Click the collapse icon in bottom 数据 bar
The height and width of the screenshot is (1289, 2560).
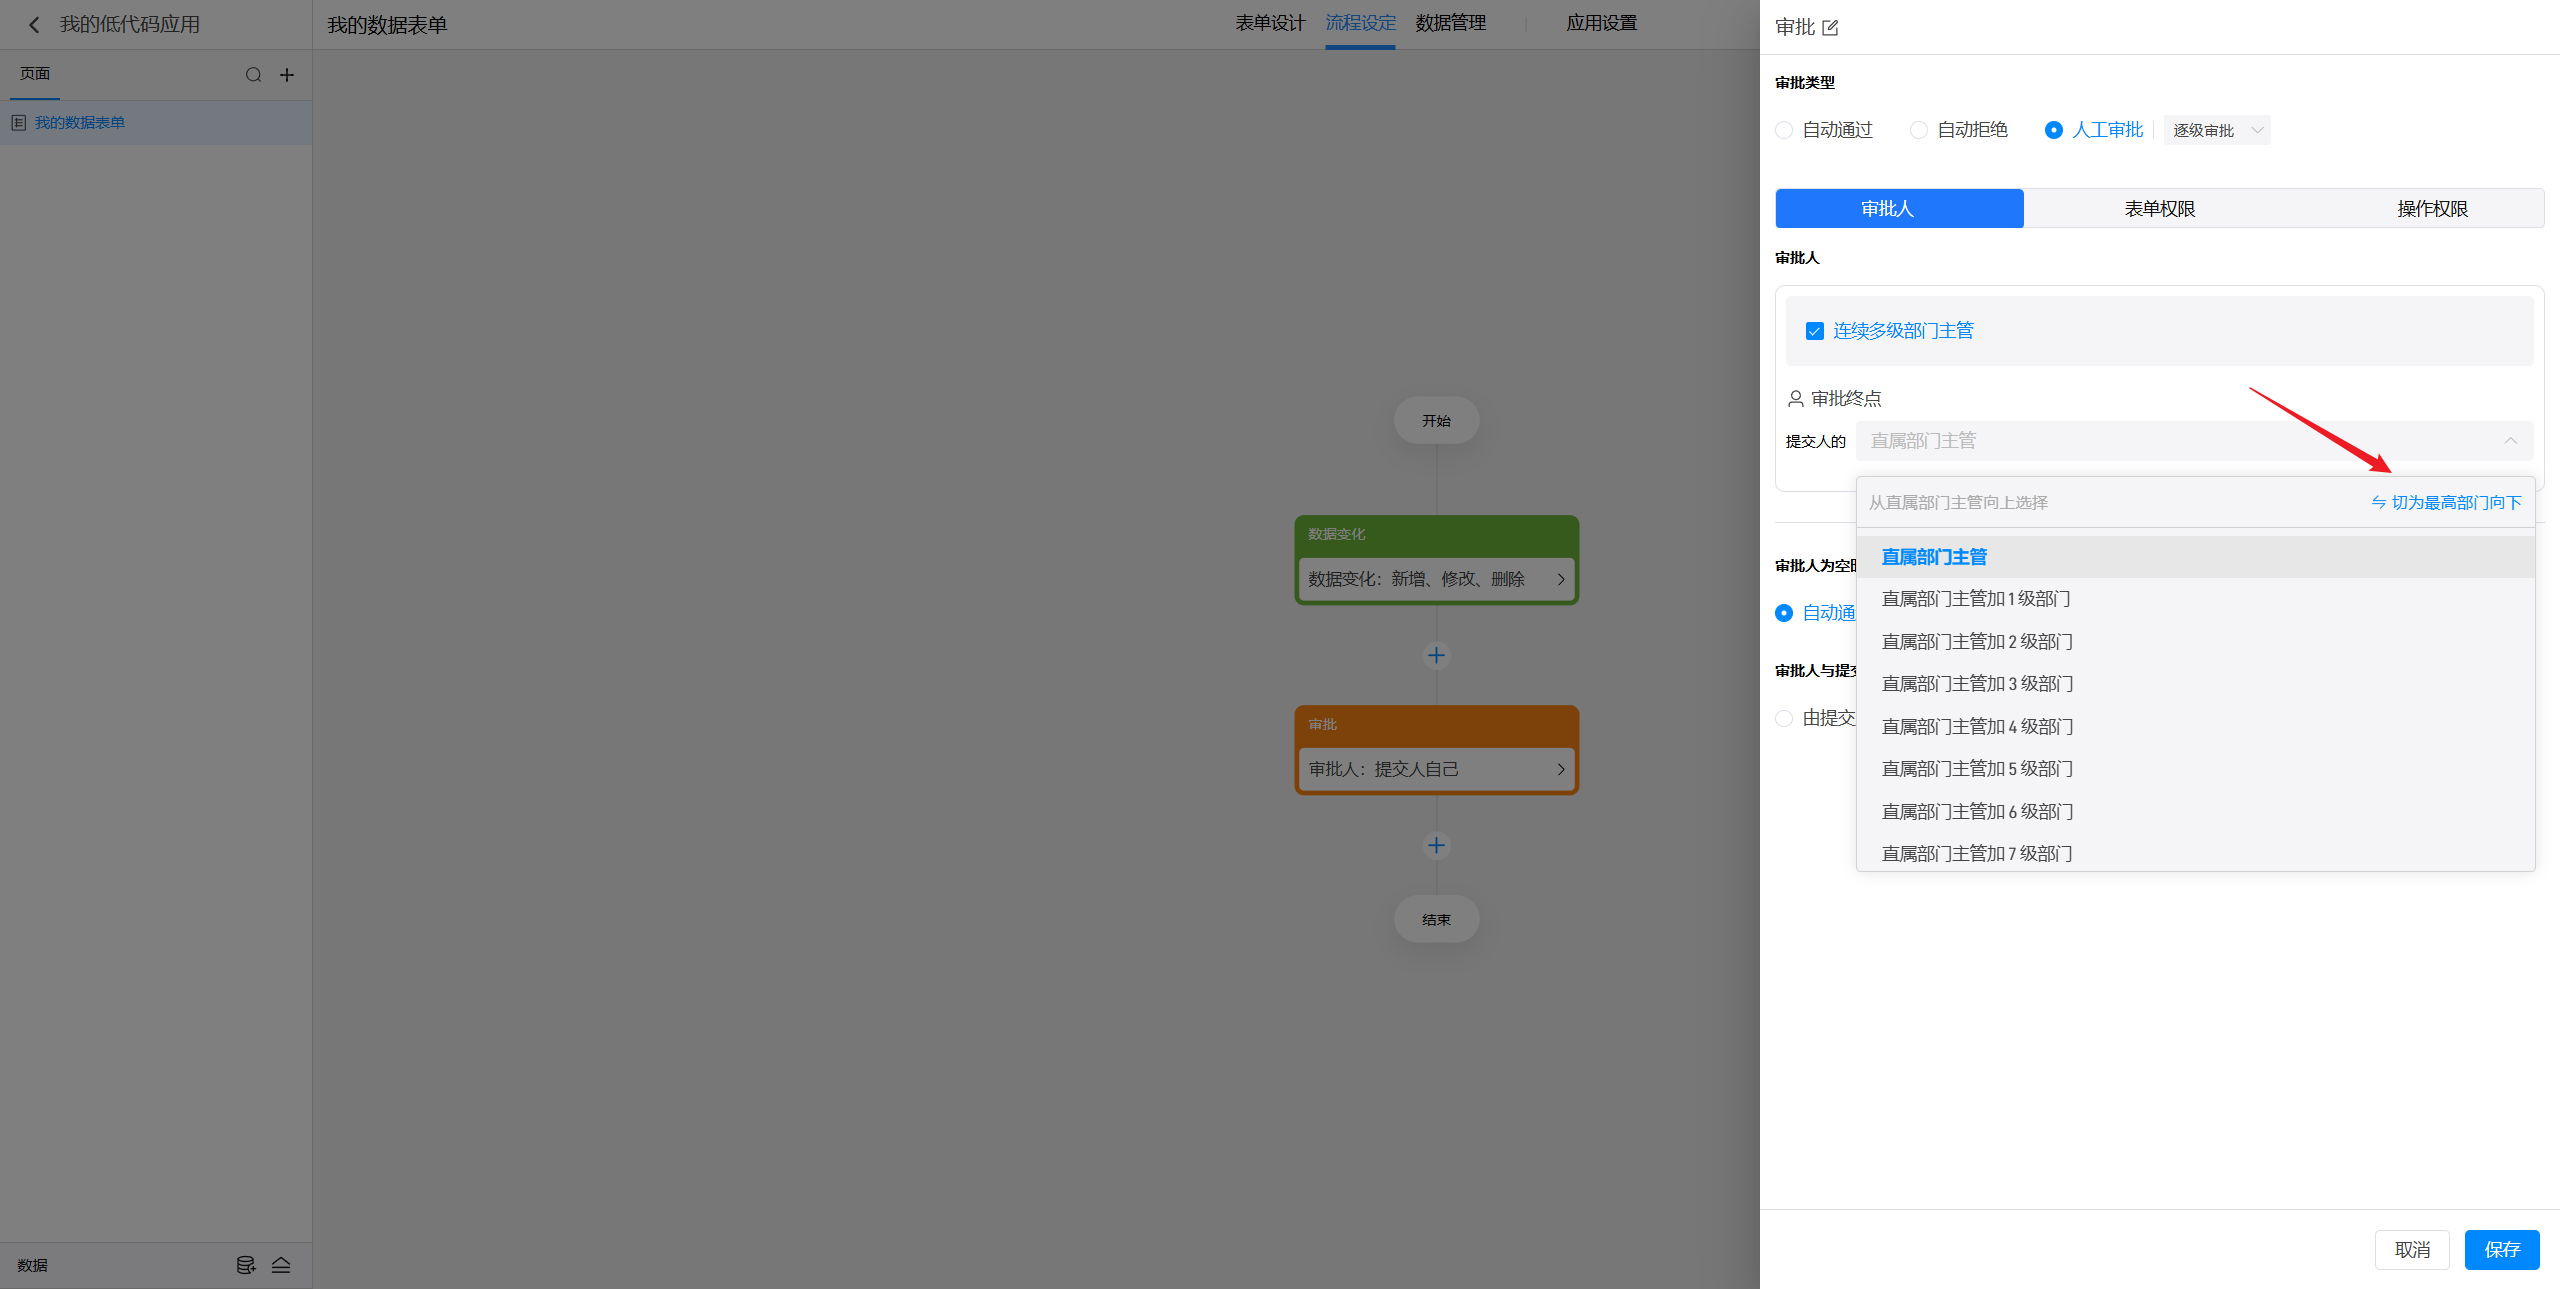click(281, 1265)
